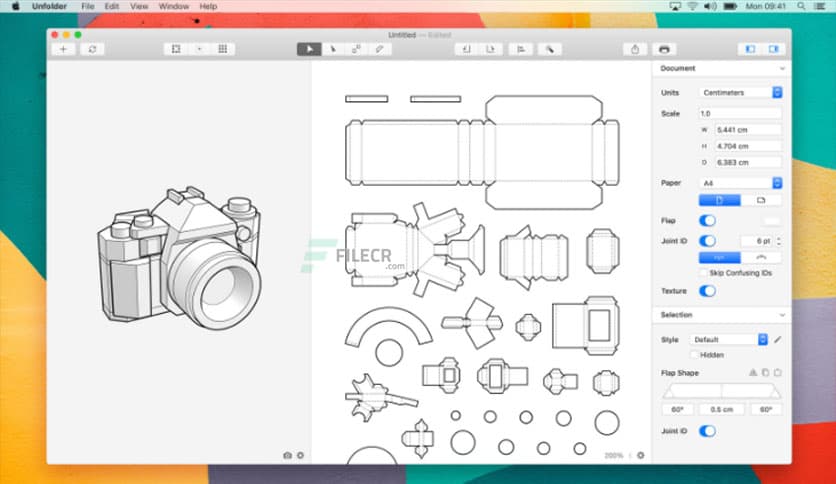
Task: Toggle the Texture switch
Action: tap(707, 291)
